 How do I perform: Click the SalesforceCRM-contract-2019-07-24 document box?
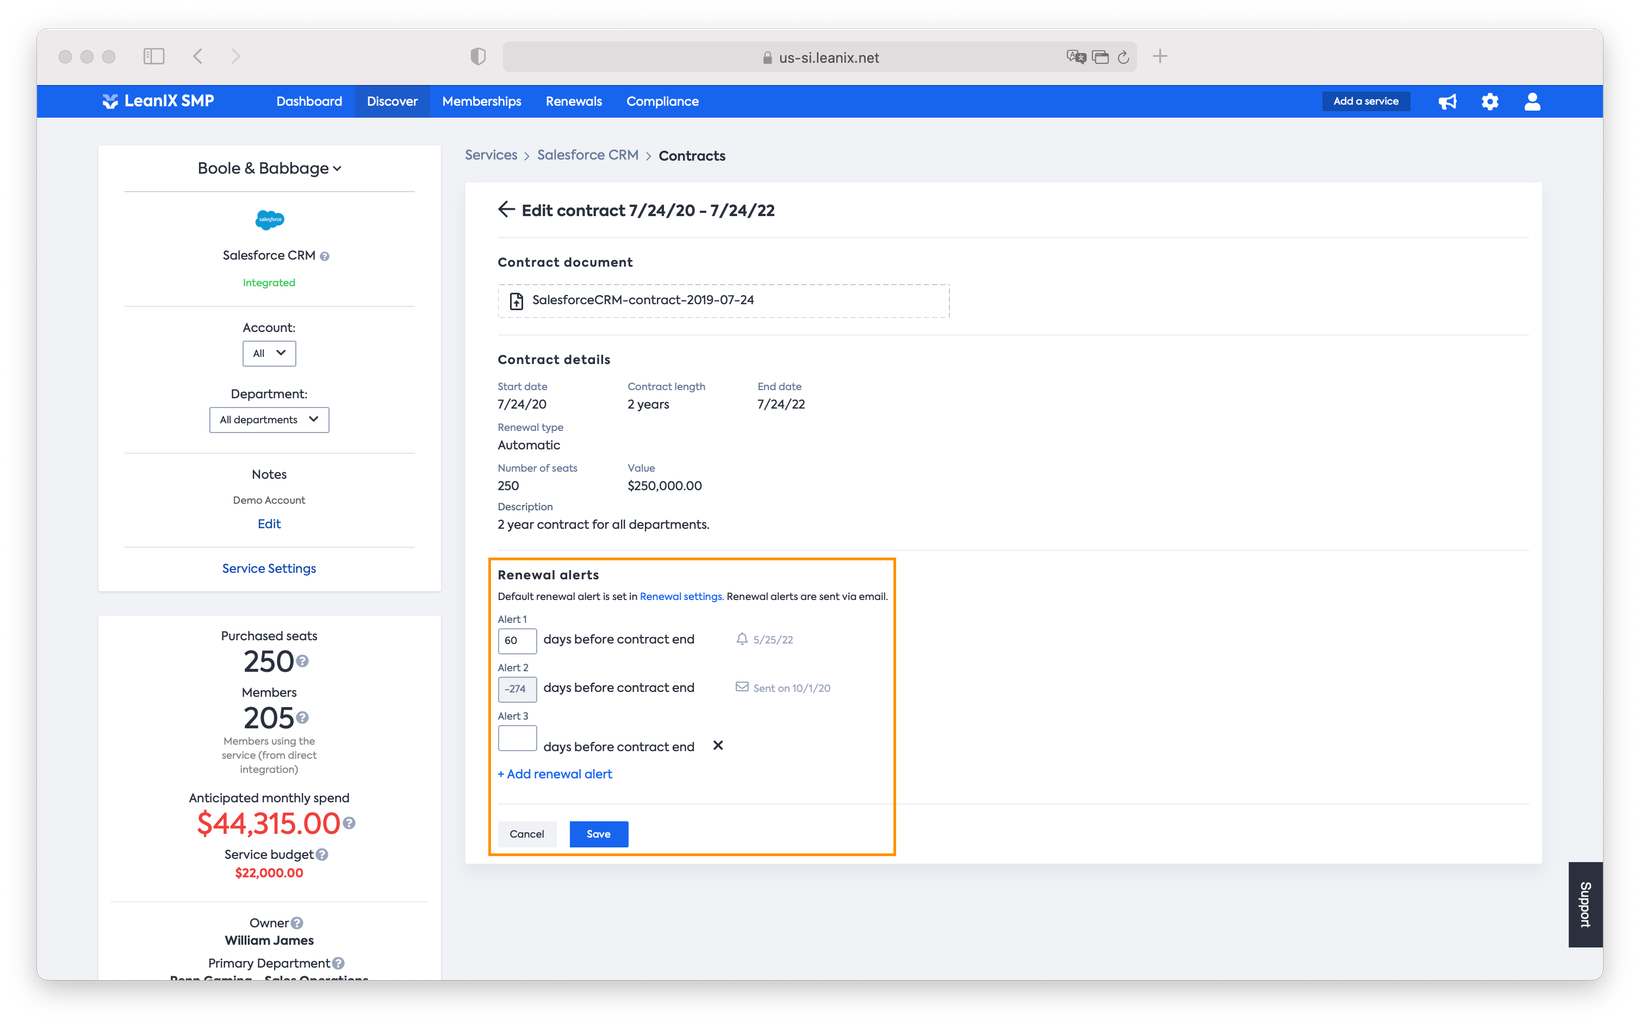click(x=724, y=301)
